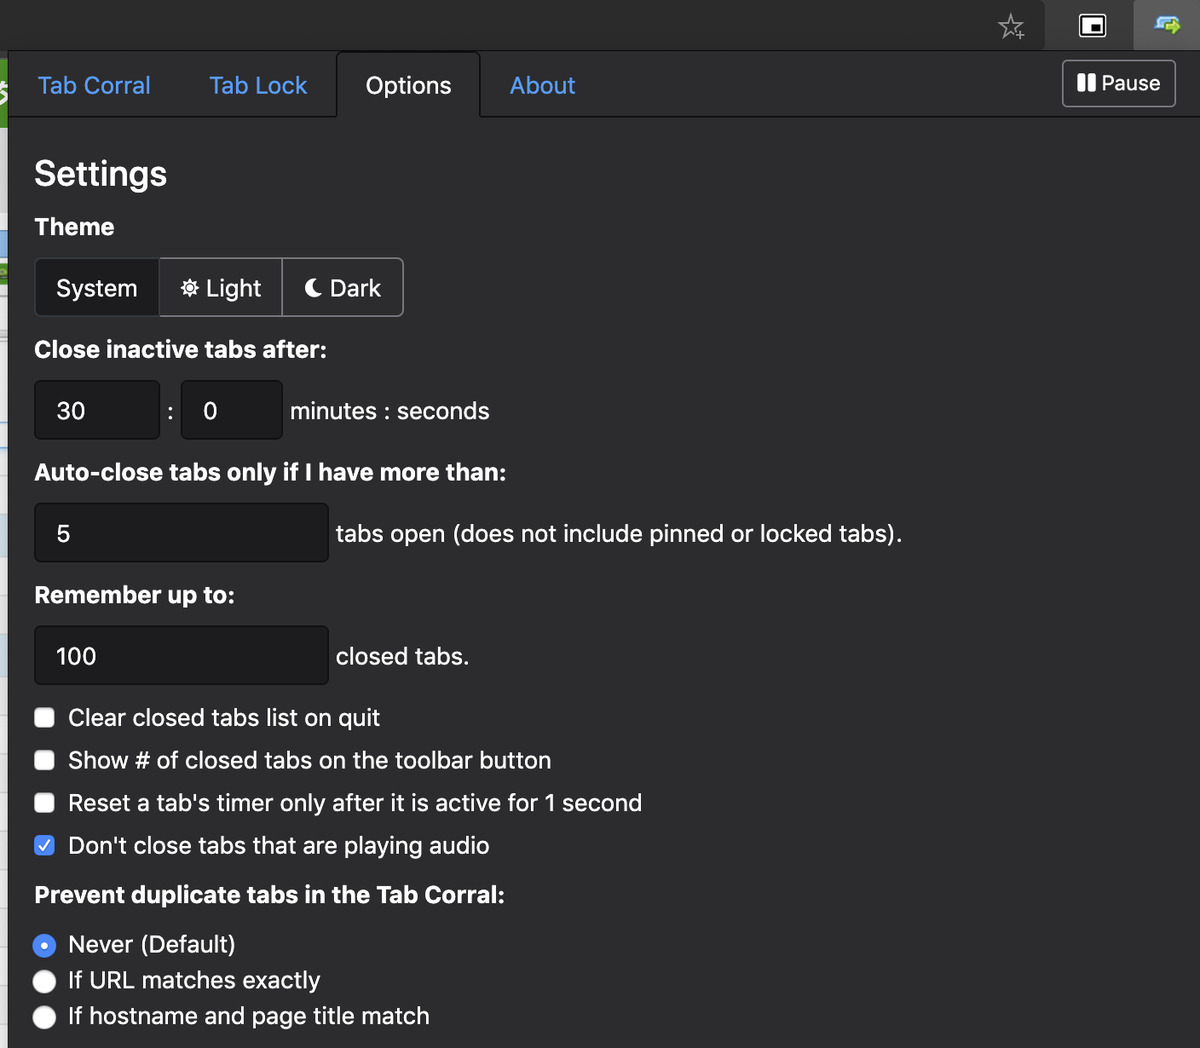This screenshot has width=1200, height=1048.
Task: Switch to the Tab Lock tab
Action: [x=258, y=86]
